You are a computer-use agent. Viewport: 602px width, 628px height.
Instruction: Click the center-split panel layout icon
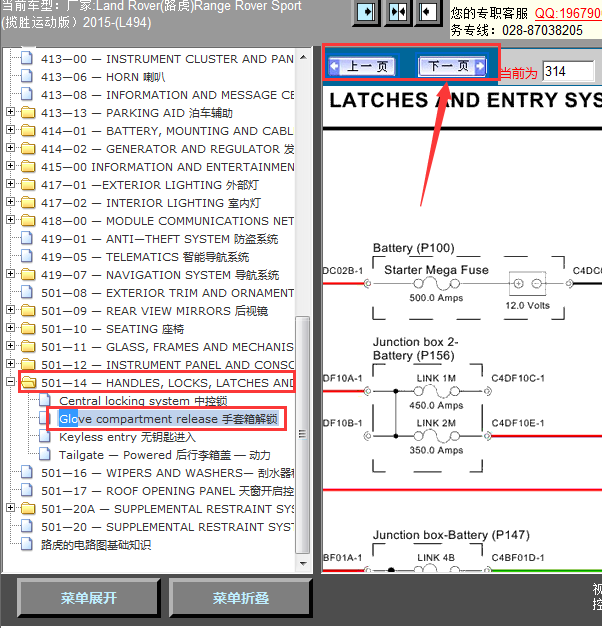(398, 12)
